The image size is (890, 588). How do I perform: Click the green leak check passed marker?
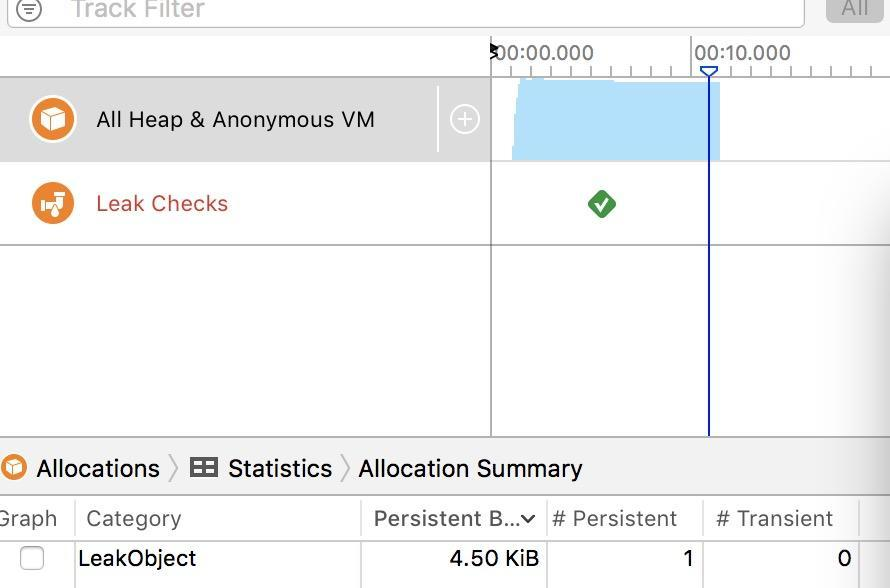[x=601, y=204]
